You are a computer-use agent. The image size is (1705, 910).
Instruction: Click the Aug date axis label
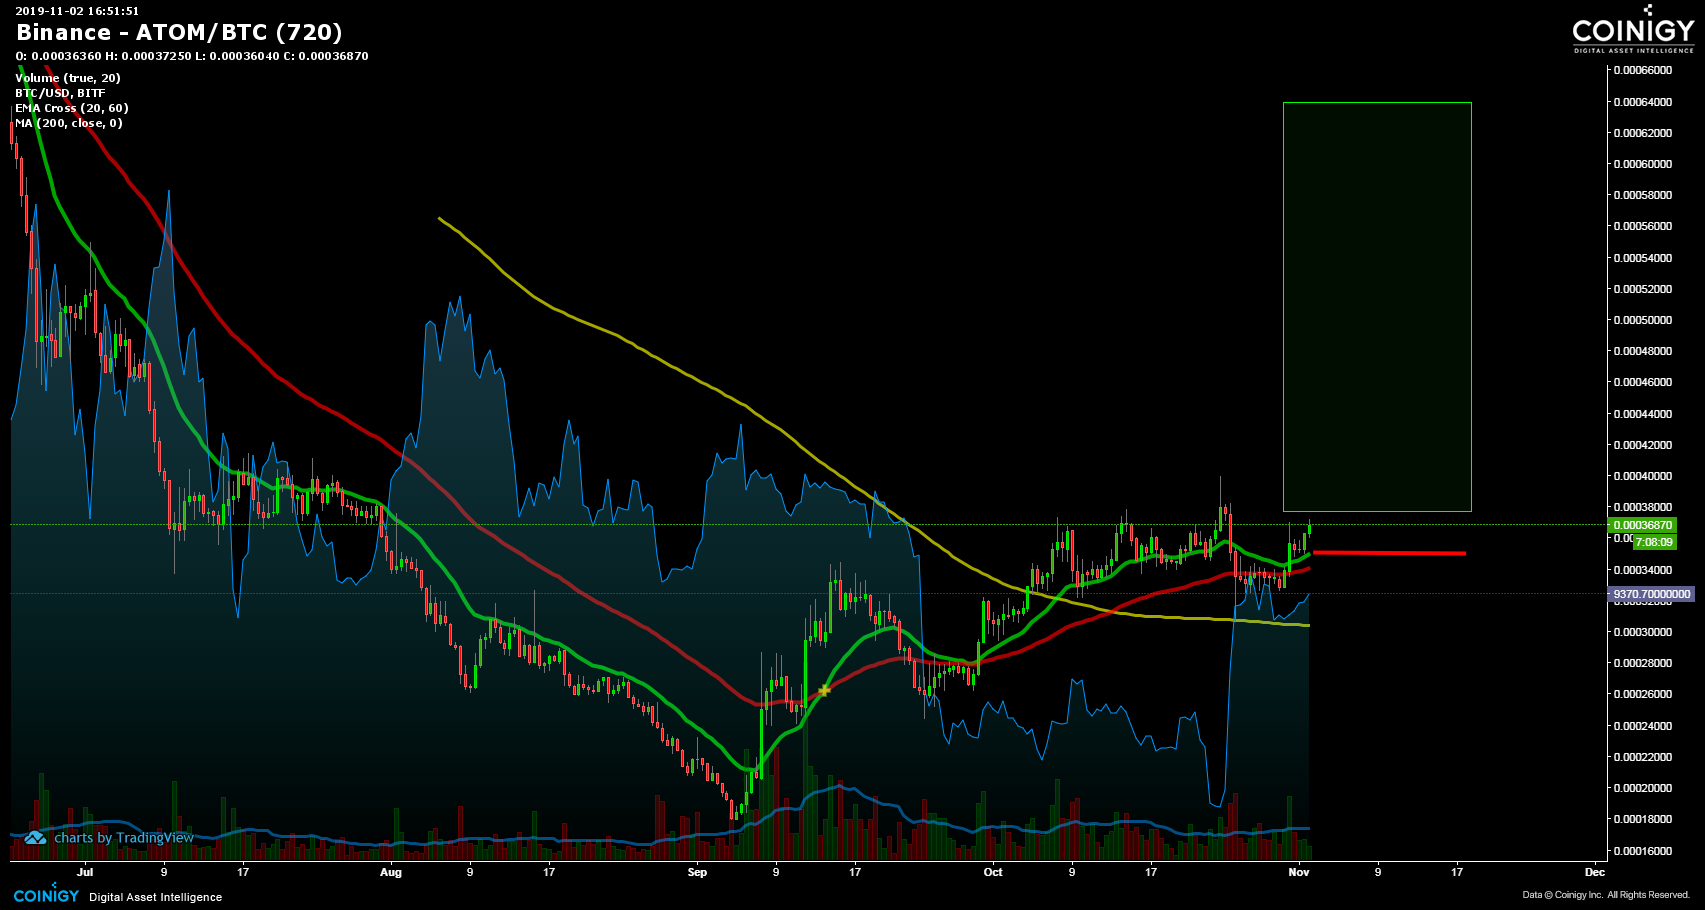coord(391,872)
